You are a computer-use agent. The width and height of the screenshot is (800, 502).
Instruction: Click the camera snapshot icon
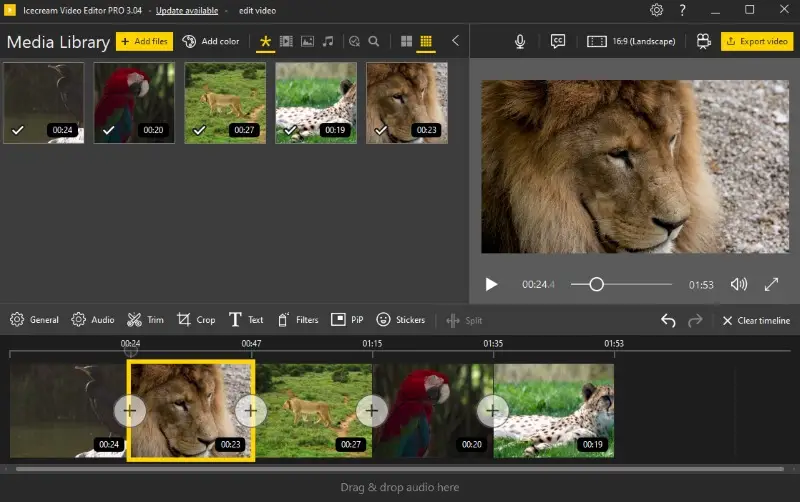pyautogui.click(x=704, y=41)
